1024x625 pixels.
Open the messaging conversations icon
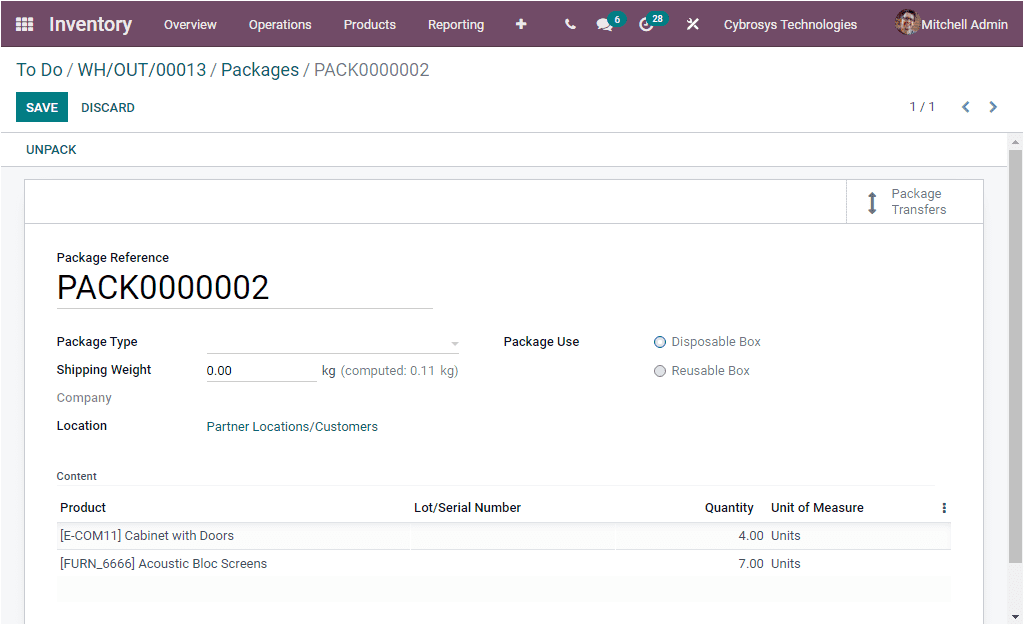(604, 24)
